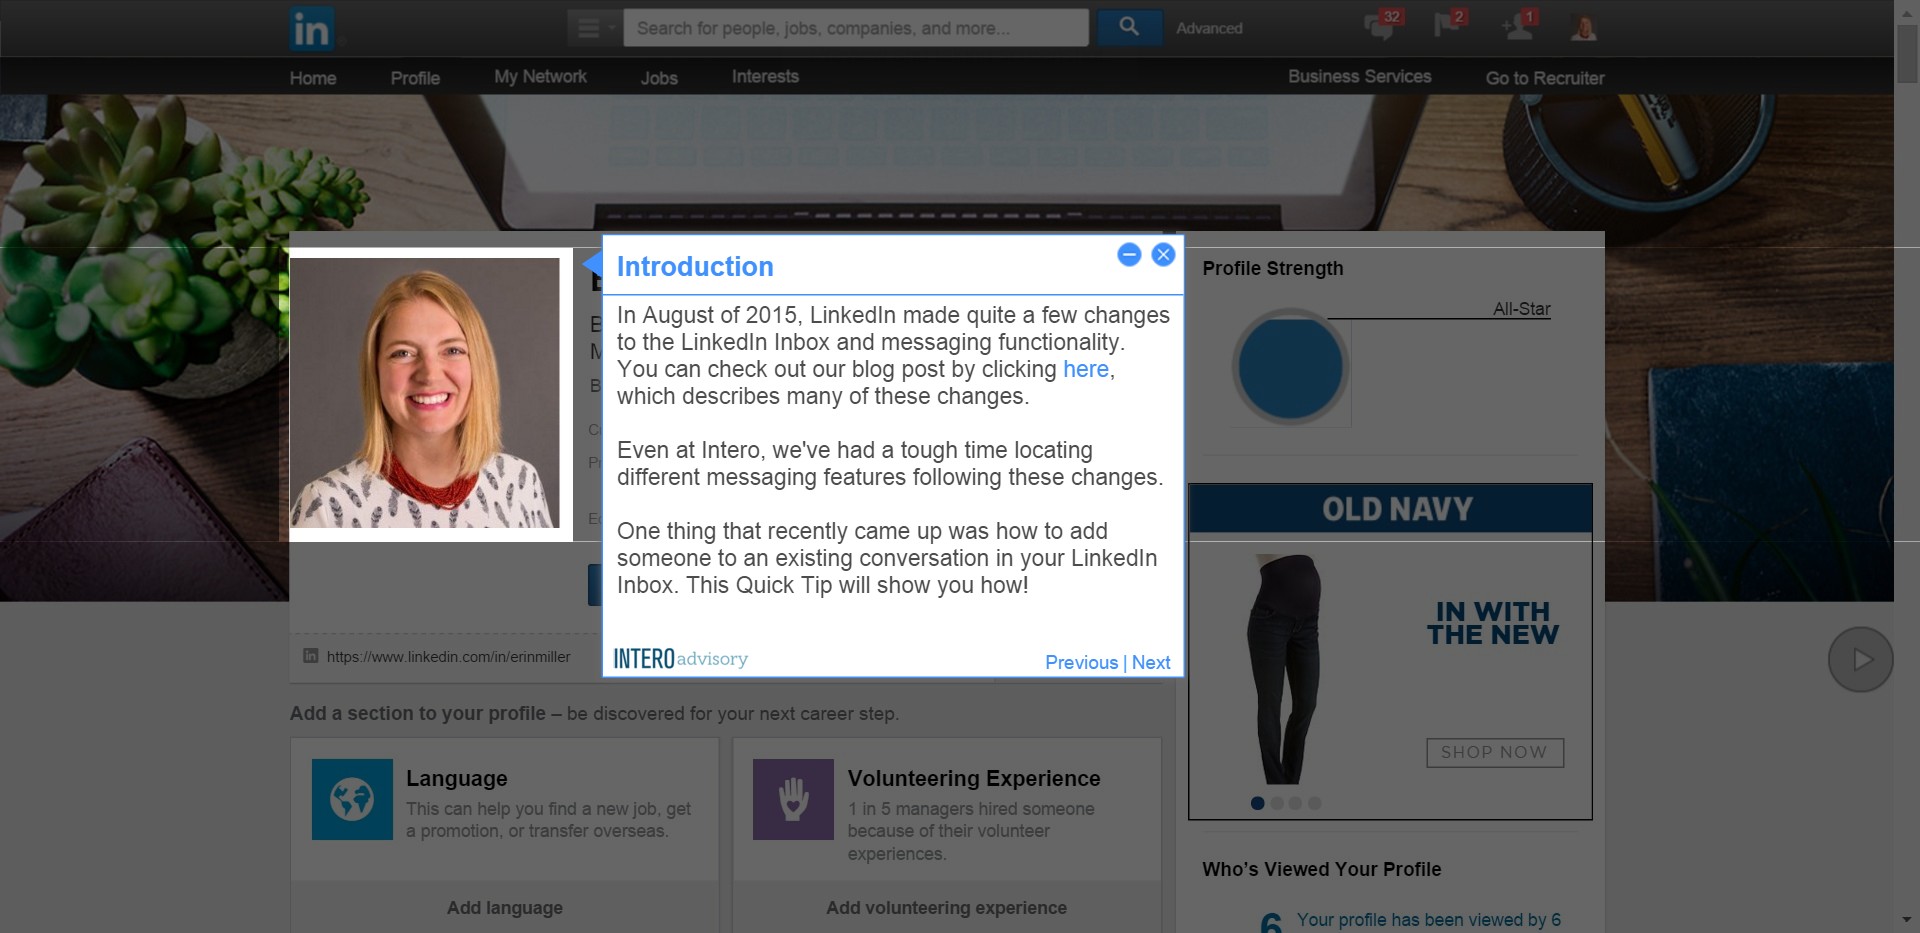Open the notifications flag icon
The width and height of the screenshot is (1920, 933).
1449,24
